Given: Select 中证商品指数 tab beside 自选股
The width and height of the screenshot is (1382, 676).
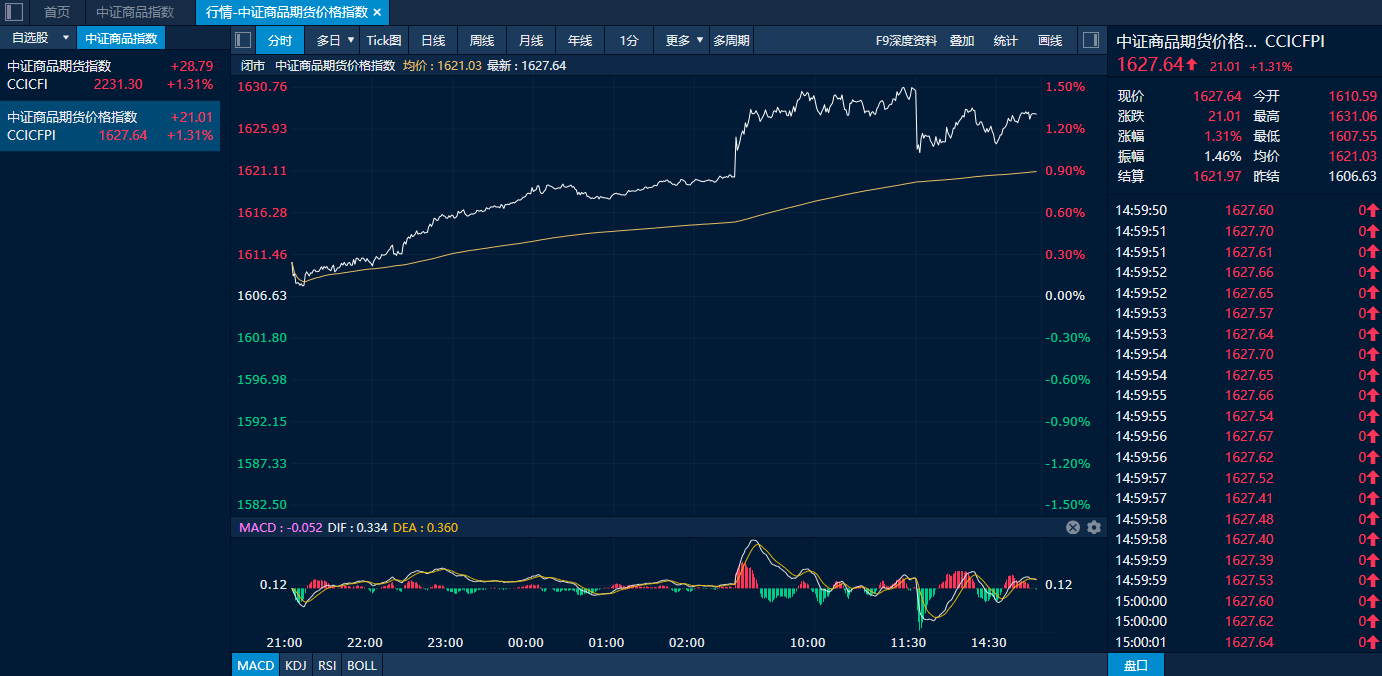Looking at the screenshot, I should 121,38.
